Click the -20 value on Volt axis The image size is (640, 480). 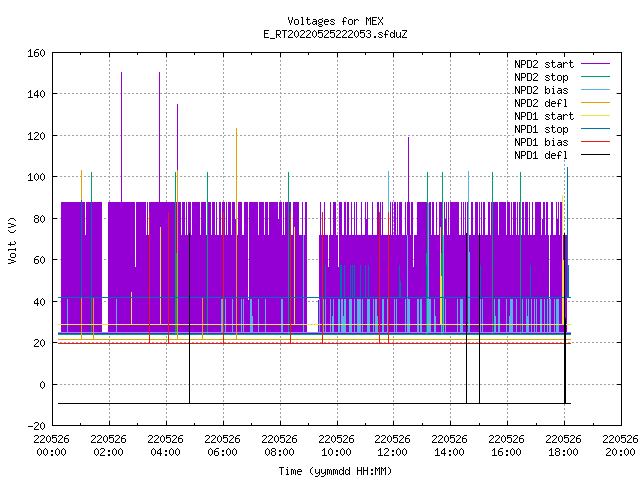pos(36,426)
